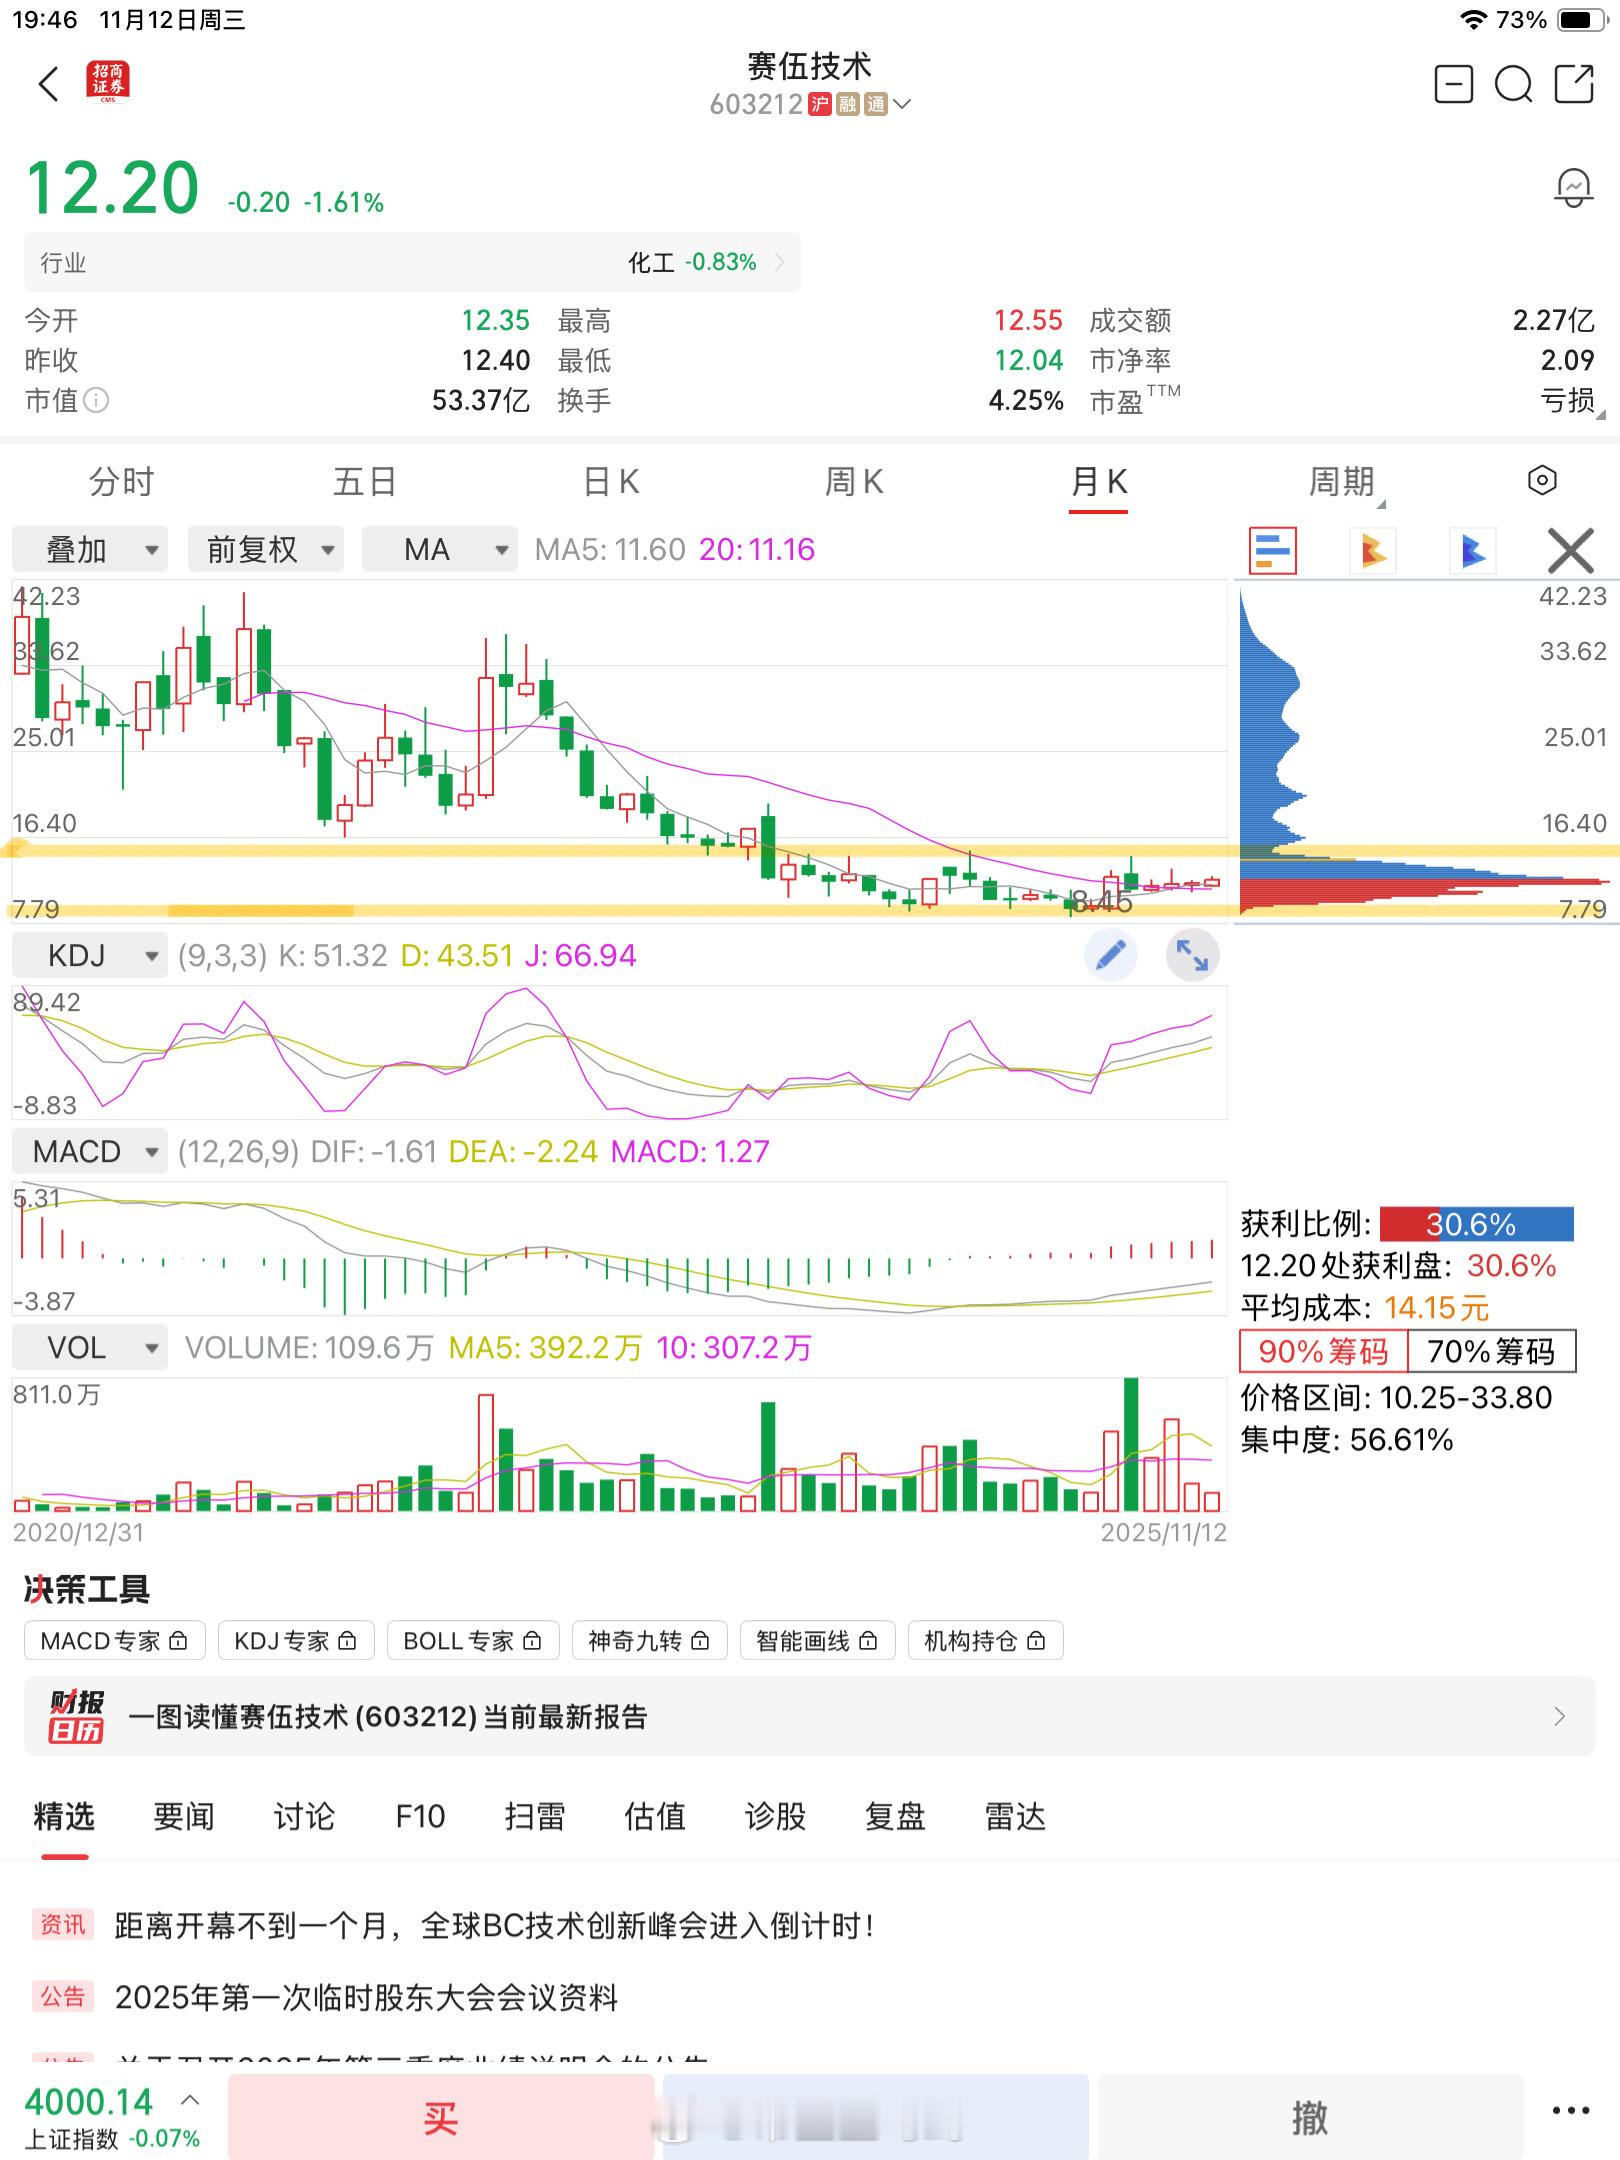
Task: Select the red-yellow chip style toggle
Action: 1373,550
